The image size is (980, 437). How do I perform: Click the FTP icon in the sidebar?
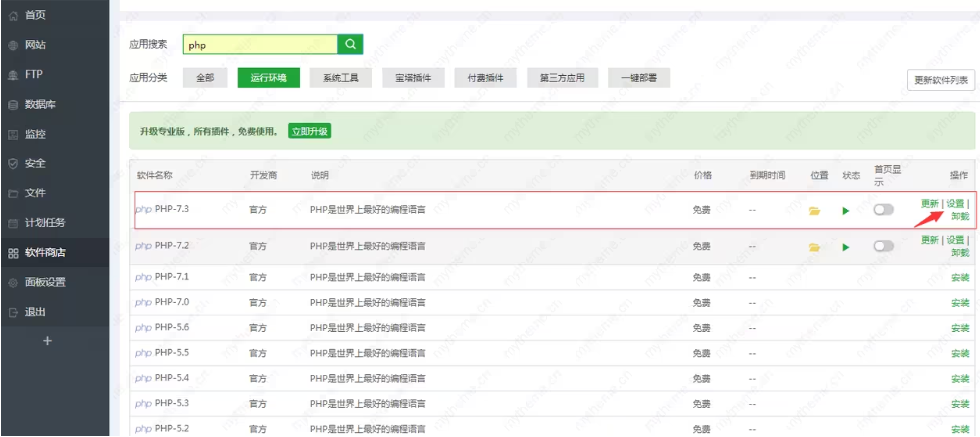click(13, 75)
